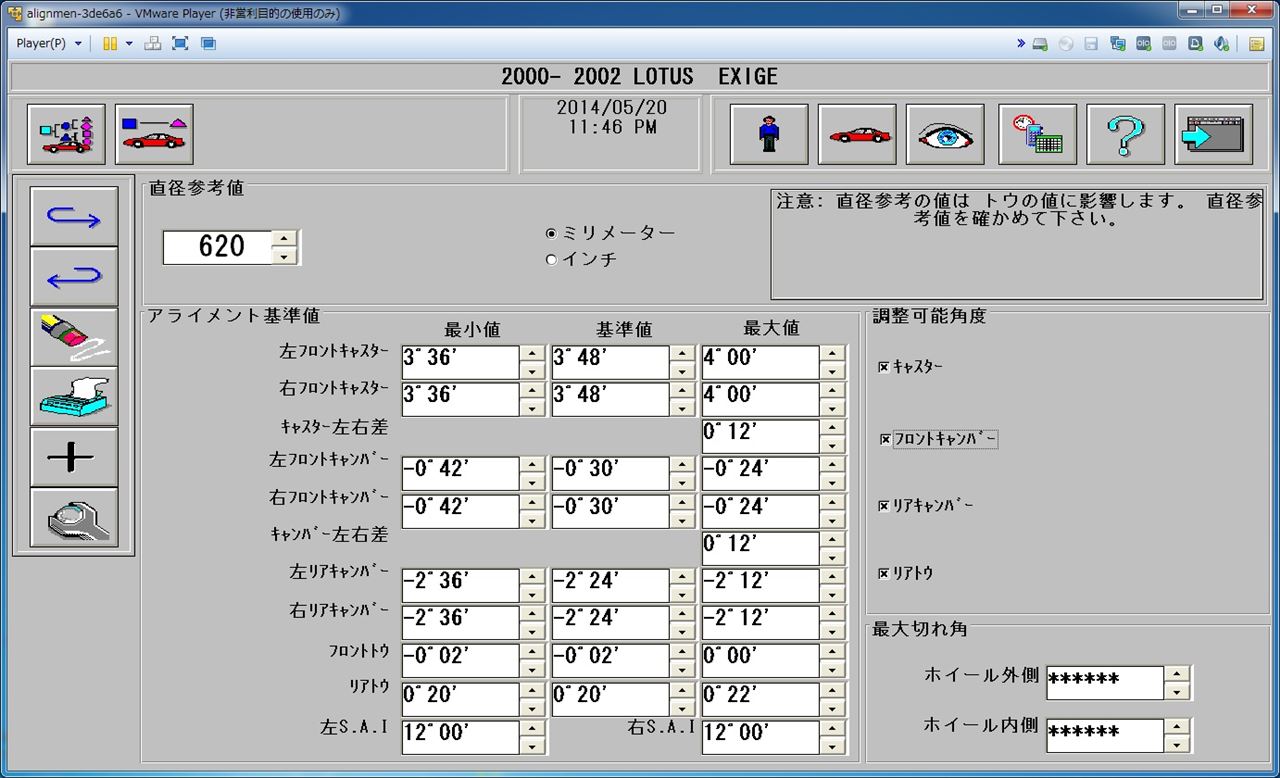Go forward with the right-turning arrow button
Screen dimensions: 1280x778
(74, 216)
